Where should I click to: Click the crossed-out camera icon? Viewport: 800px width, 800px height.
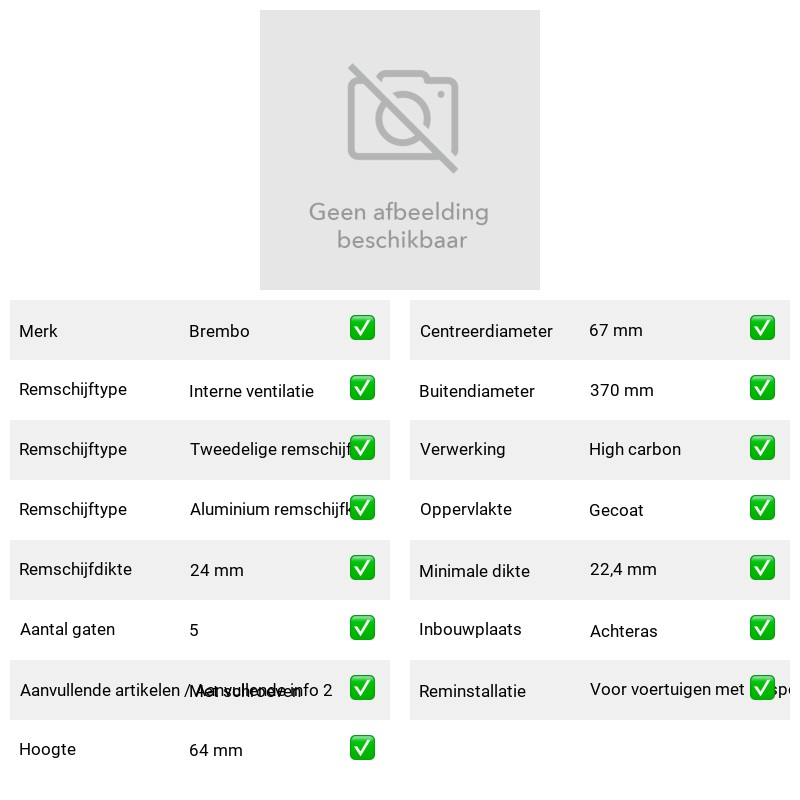click(403, 118)
